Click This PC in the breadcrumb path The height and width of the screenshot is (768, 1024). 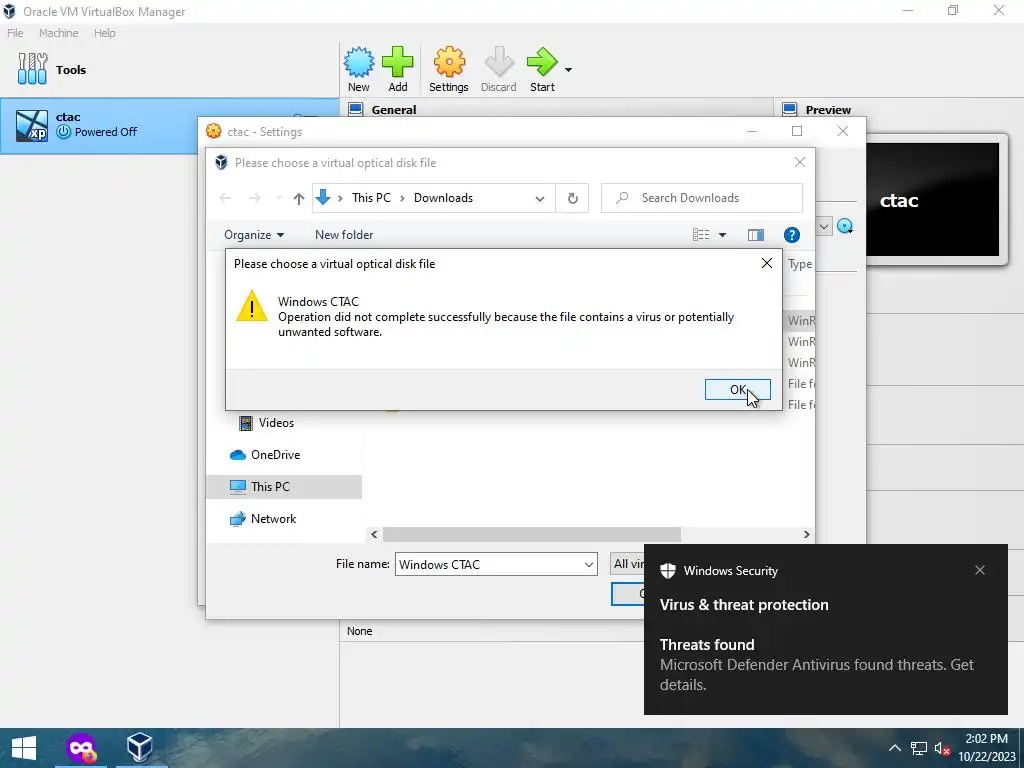coord(371,198)
